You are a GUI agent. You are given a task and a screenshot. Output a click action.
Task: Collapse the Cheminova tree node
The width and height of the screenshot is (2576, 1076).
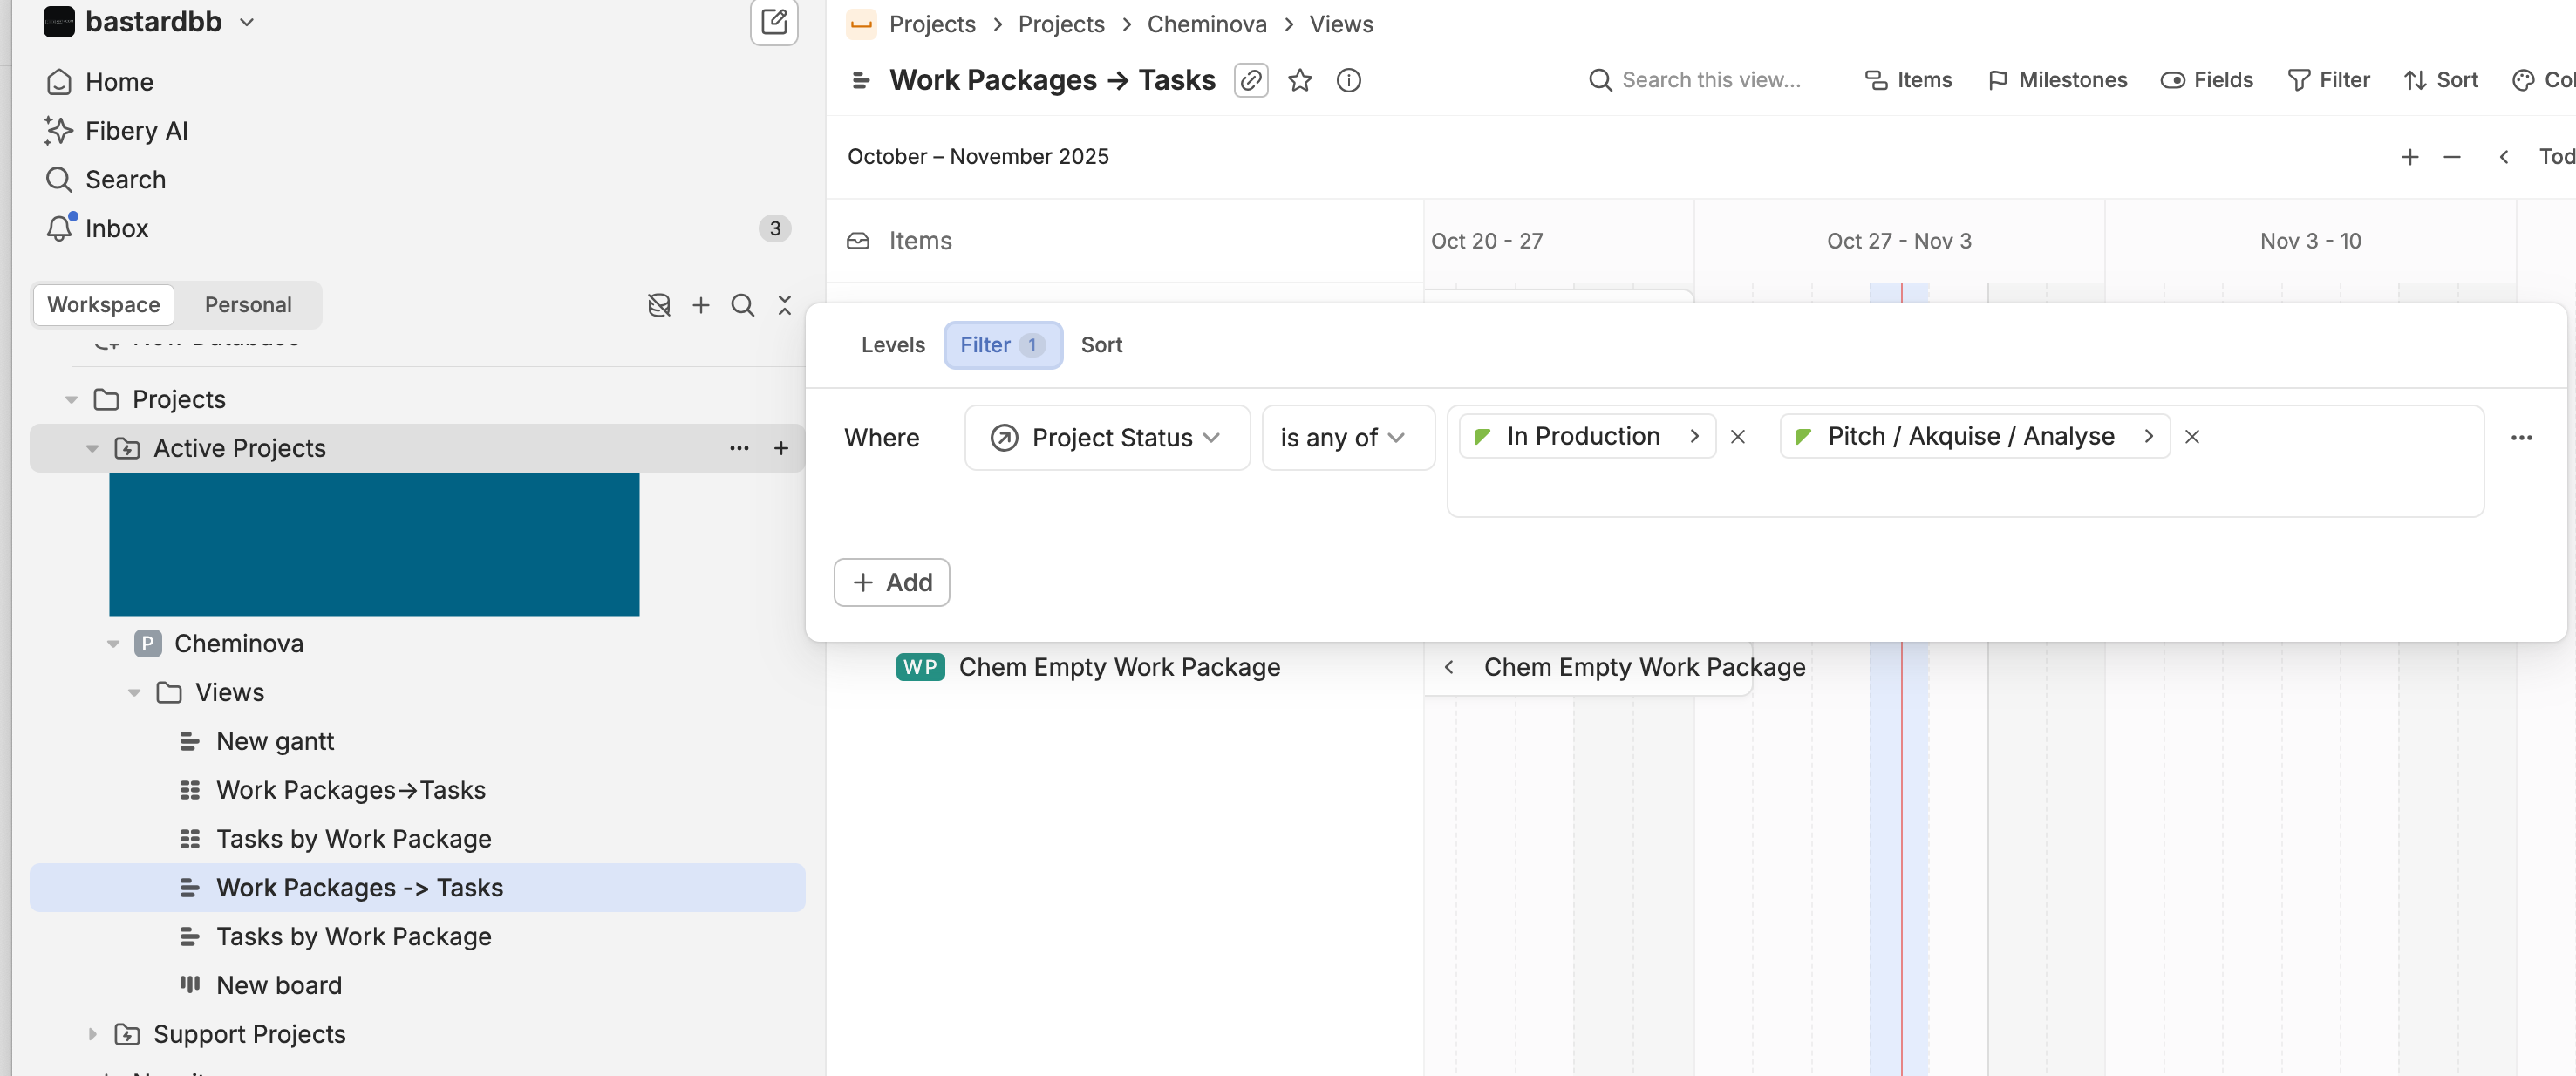(x=113, y=644)
